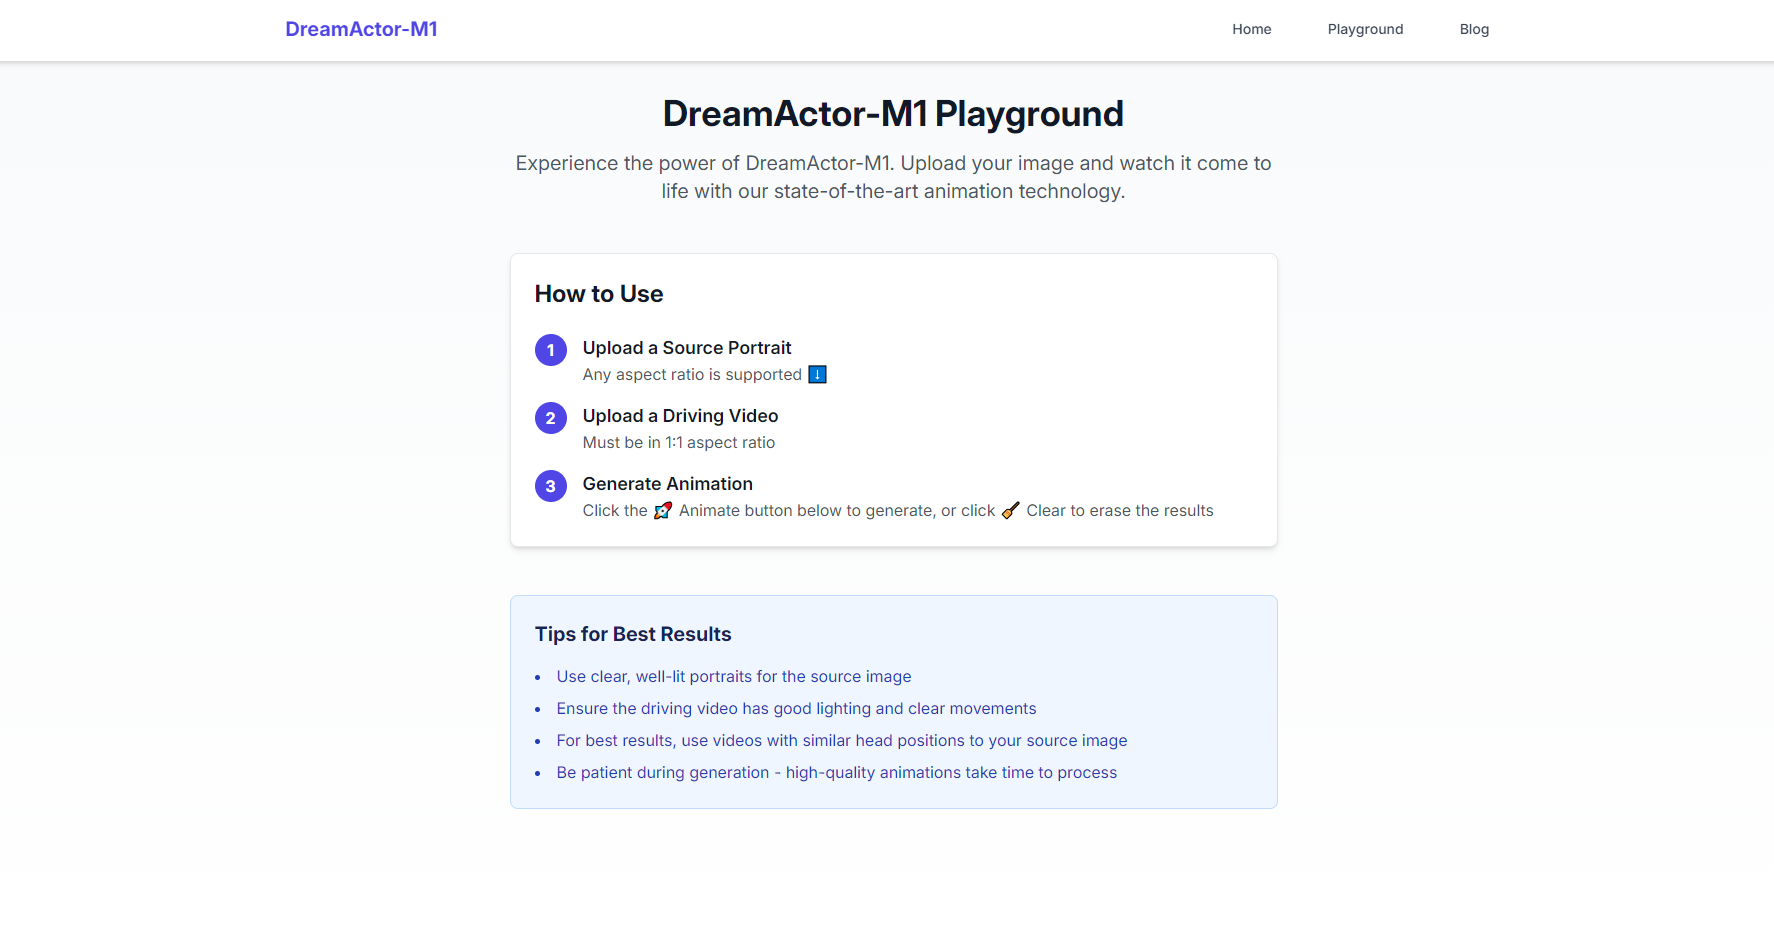Navigate to Home

click(1251, 29)
